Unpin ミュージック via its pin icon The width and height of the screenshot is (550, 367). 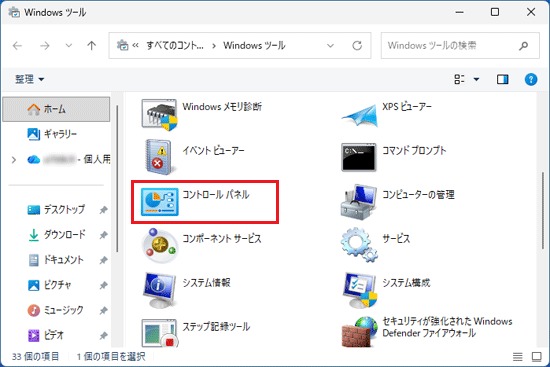coord(103,311)
